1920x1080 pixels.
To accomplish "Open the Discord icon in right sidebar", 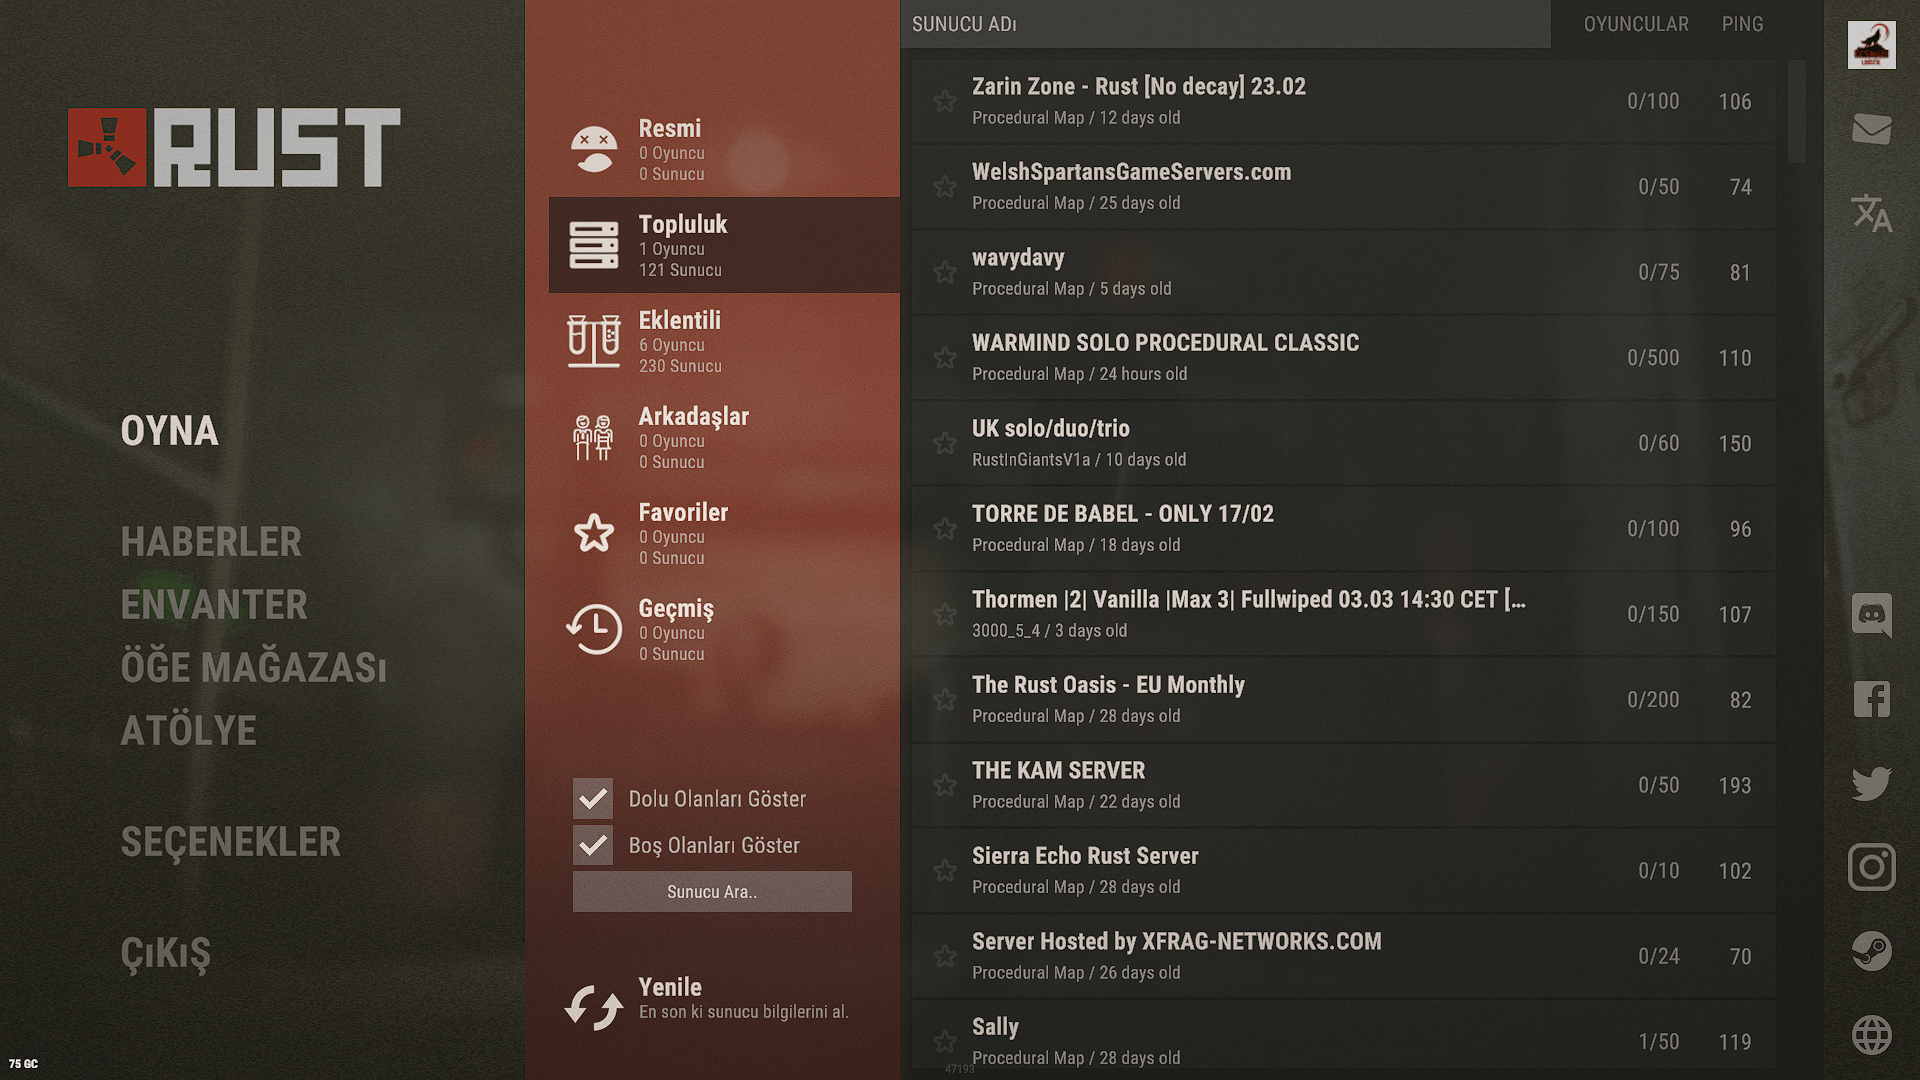I will 1871,615.
